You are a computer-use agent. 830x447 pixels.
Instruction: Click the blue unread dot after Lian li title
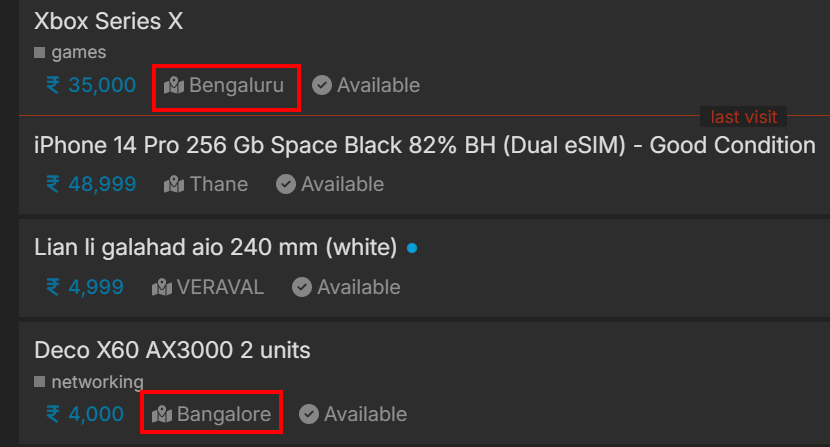(412, 248)
